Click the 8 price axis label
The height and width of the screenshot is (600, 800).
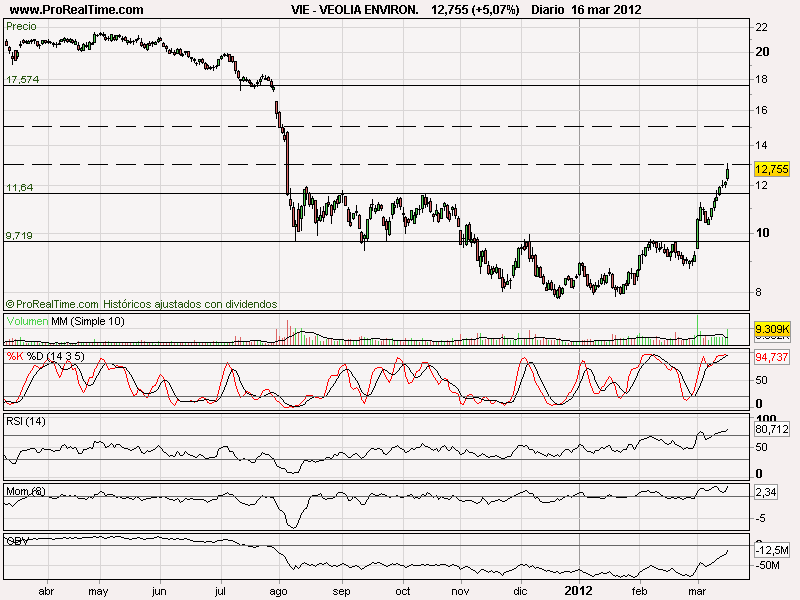(x=758, y=292)
